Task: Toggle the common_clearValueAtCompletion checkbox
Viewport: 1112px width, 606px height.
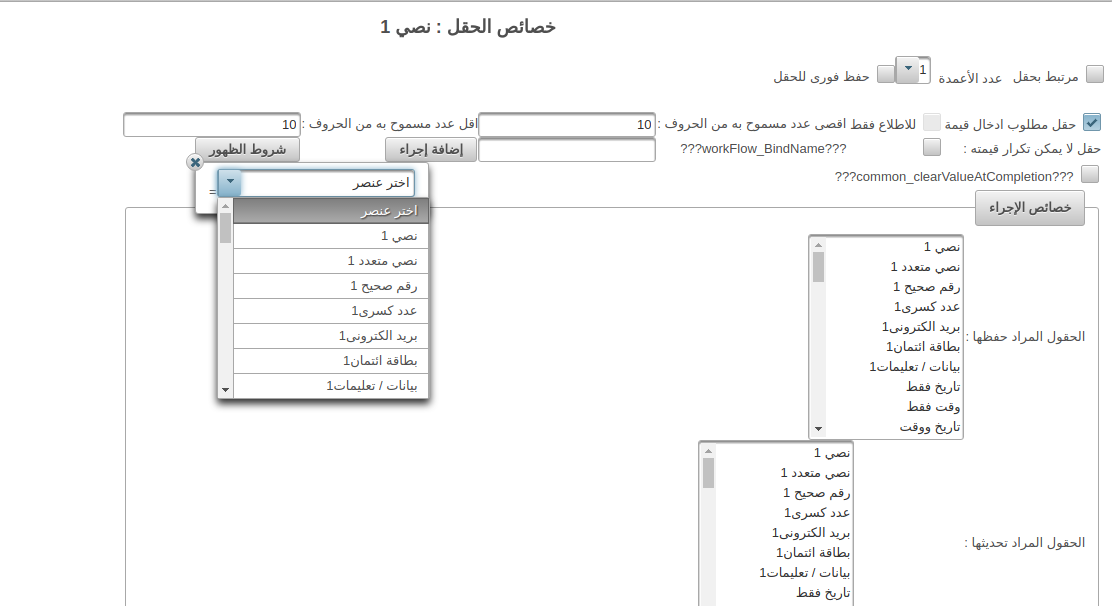Action: [x=1090, y=174]
